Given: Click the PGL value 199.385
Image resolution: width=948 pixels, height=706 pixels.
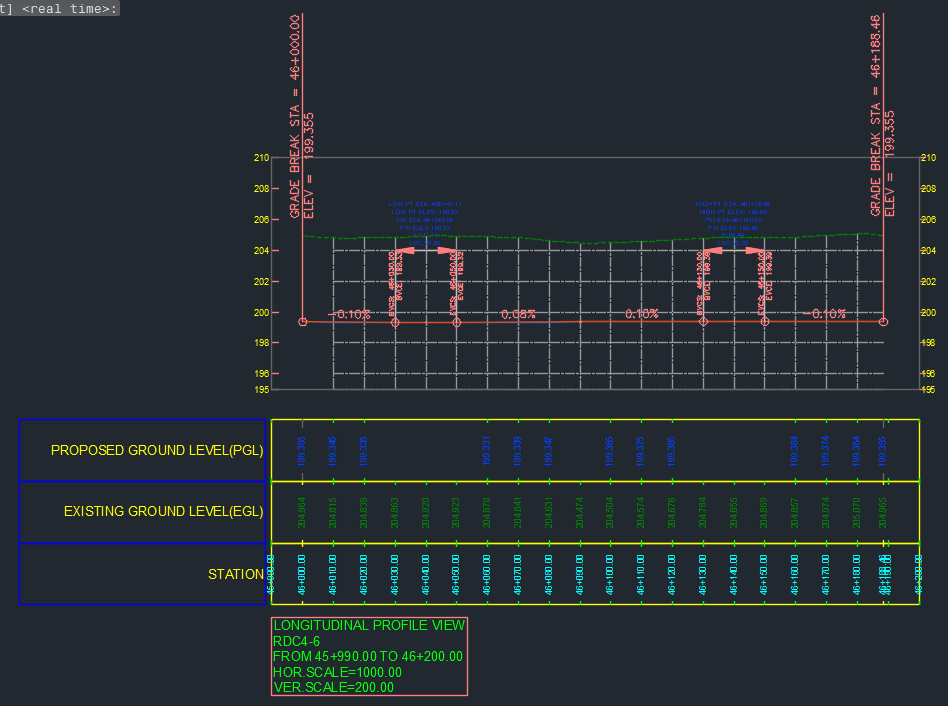Looking at the screenshot, I should point(672,451).
